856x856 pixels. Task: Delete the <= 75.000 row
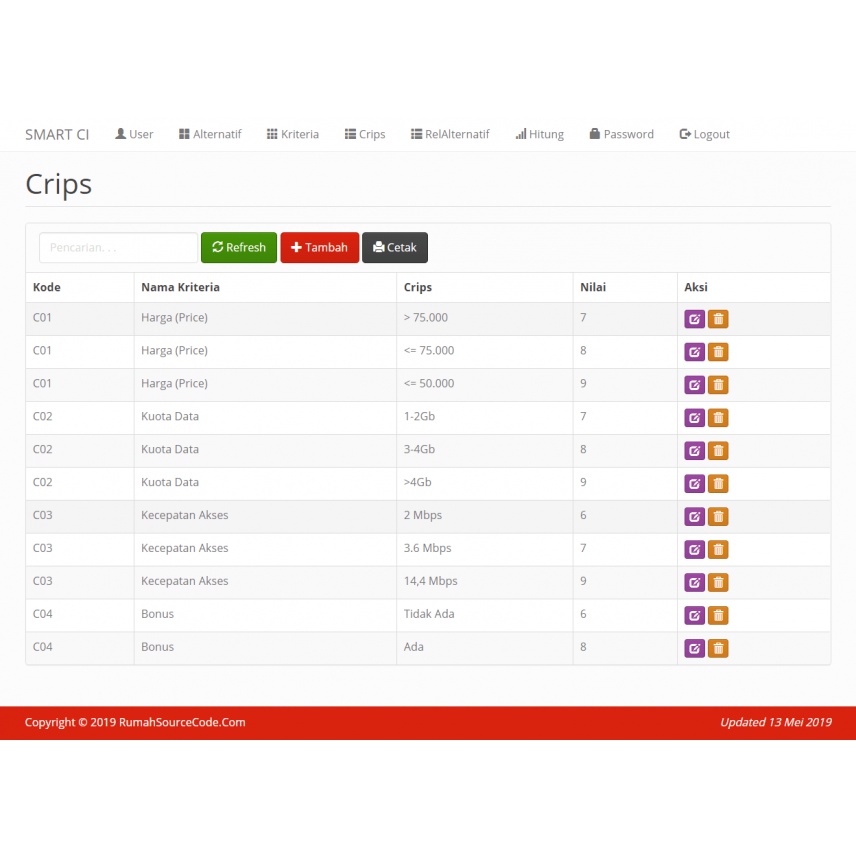click(718, 352)
